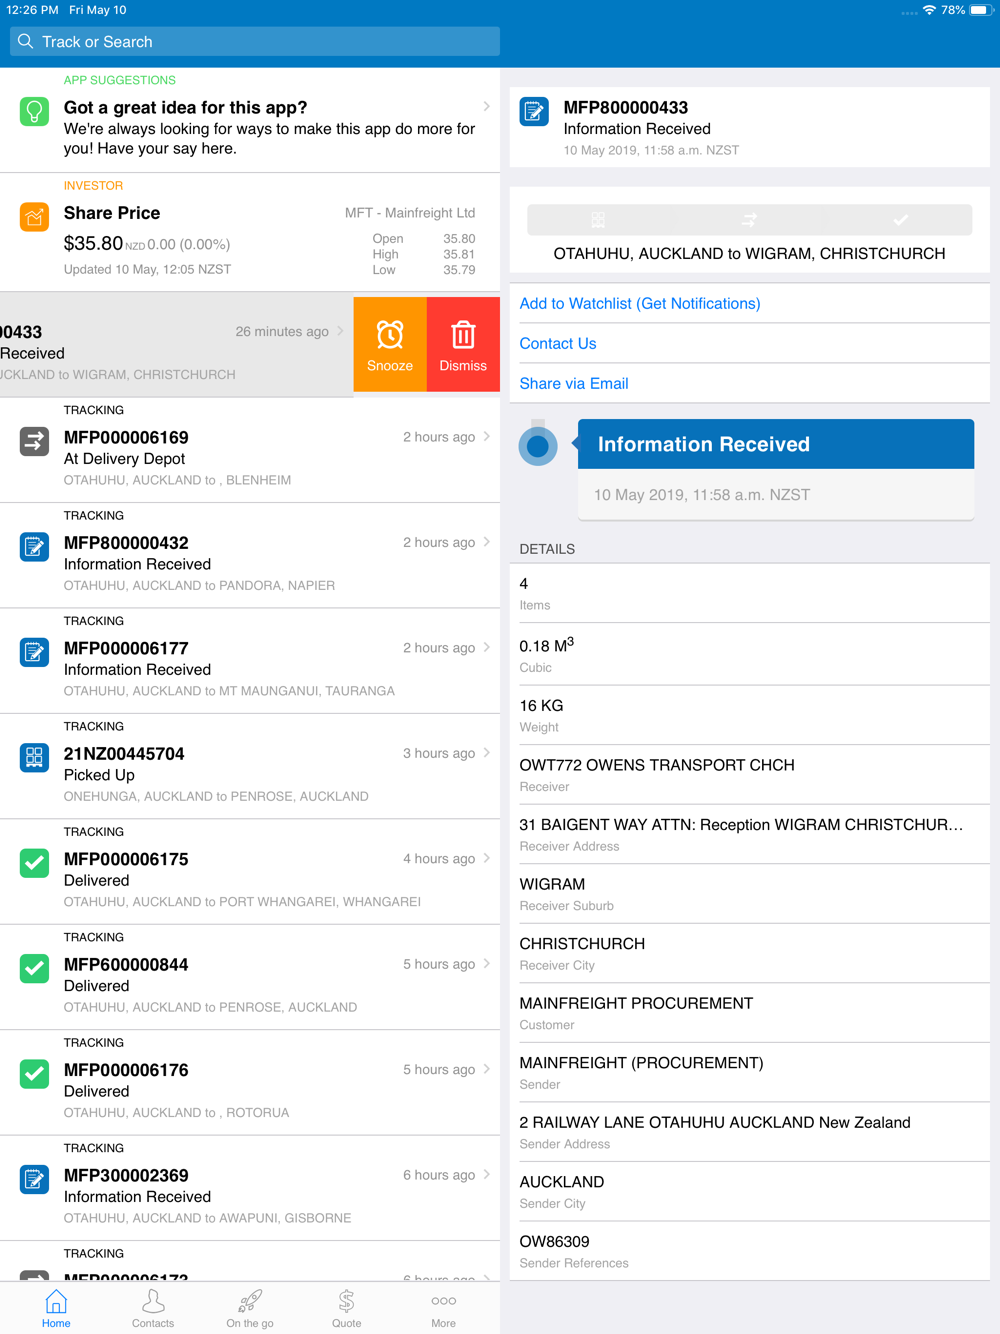Select the in-transit stage in progress bar

click(749, 219)
